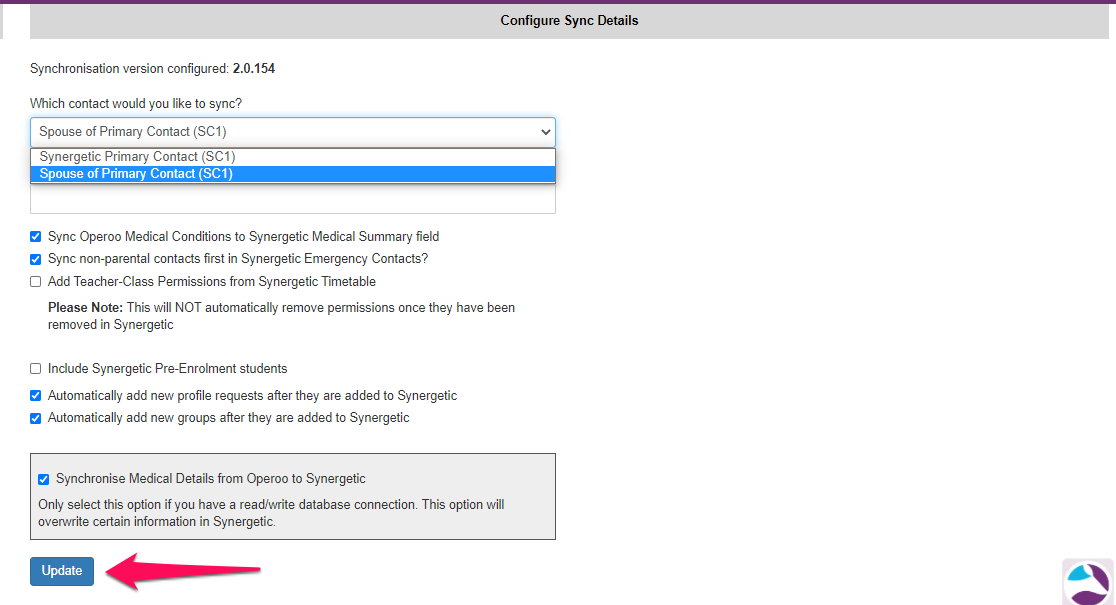Click the version number 2.0.154
Screen dimensions: 1116x605
pyautogui.click(x=253, y=68)
